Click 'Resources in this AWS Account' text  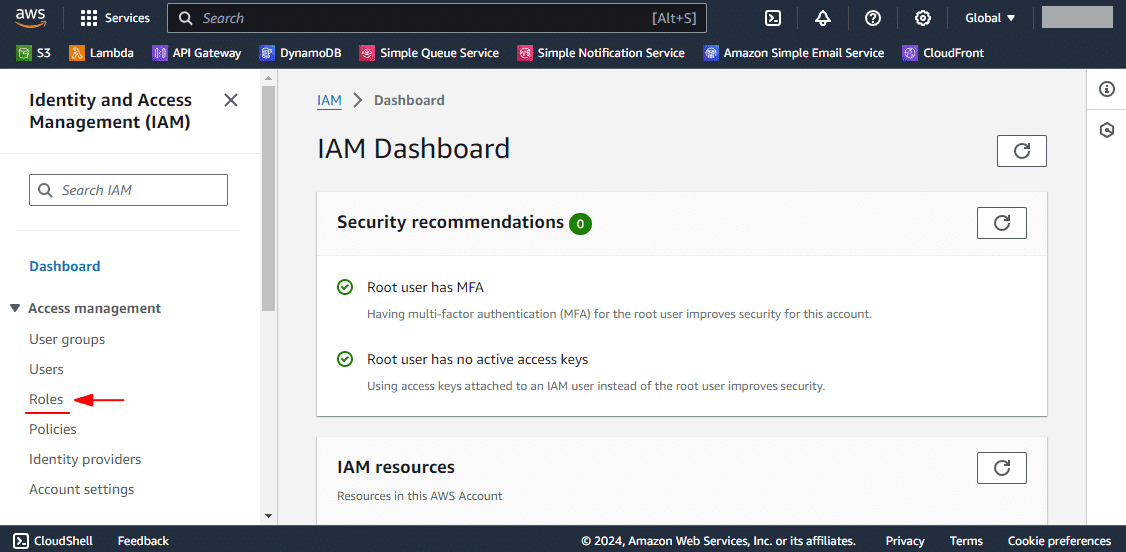pyautogui.click(x=419, y=496)
